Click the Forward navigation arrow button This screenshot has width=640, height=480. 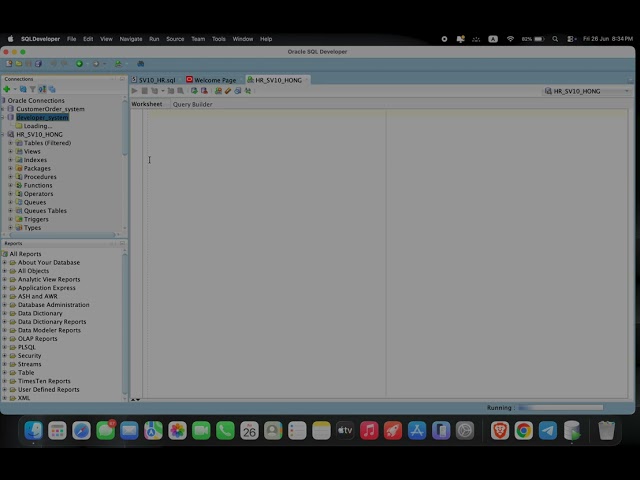coord(96,64)
